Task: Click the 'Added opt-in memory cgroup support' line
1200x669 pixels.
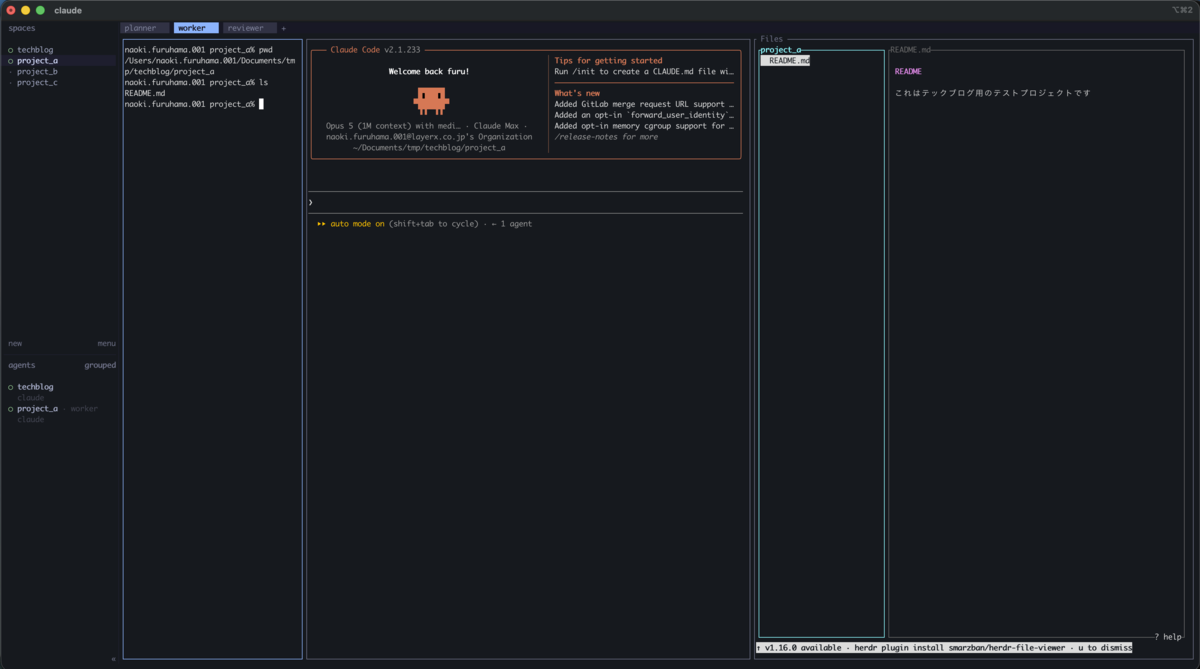Action: point(644,126)
